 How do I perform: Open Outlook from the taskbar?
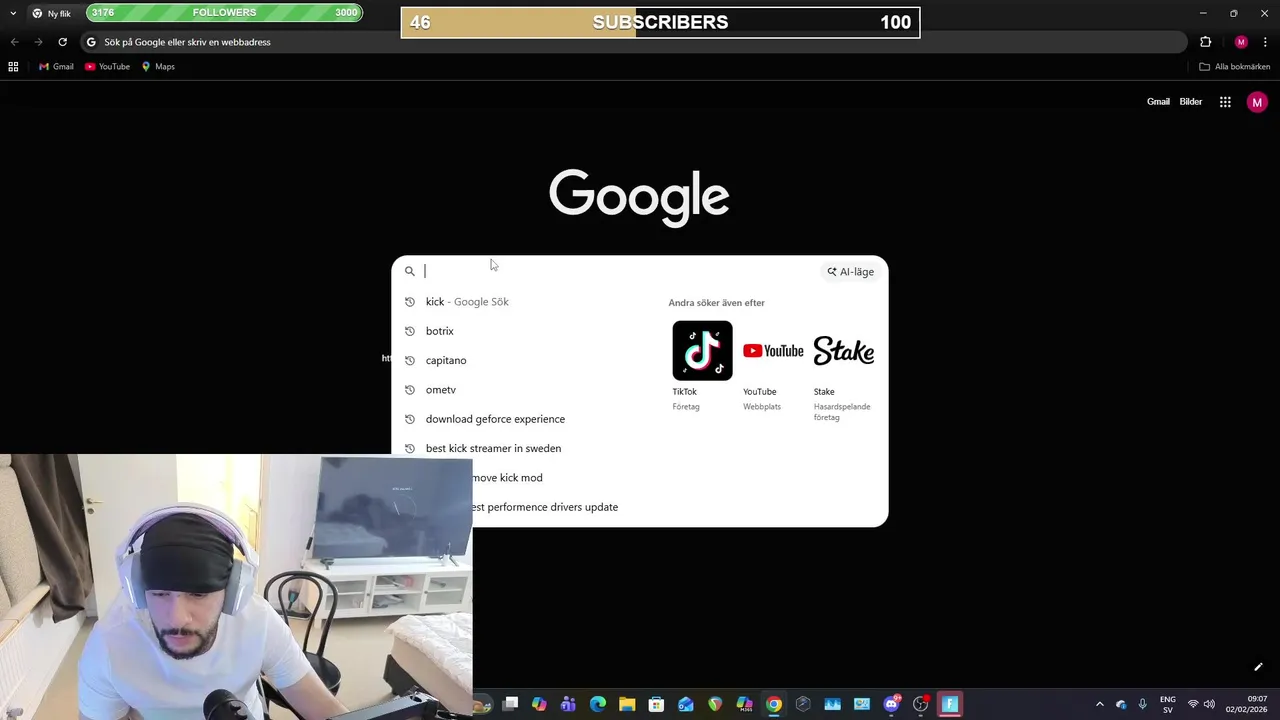pos(686,704)
